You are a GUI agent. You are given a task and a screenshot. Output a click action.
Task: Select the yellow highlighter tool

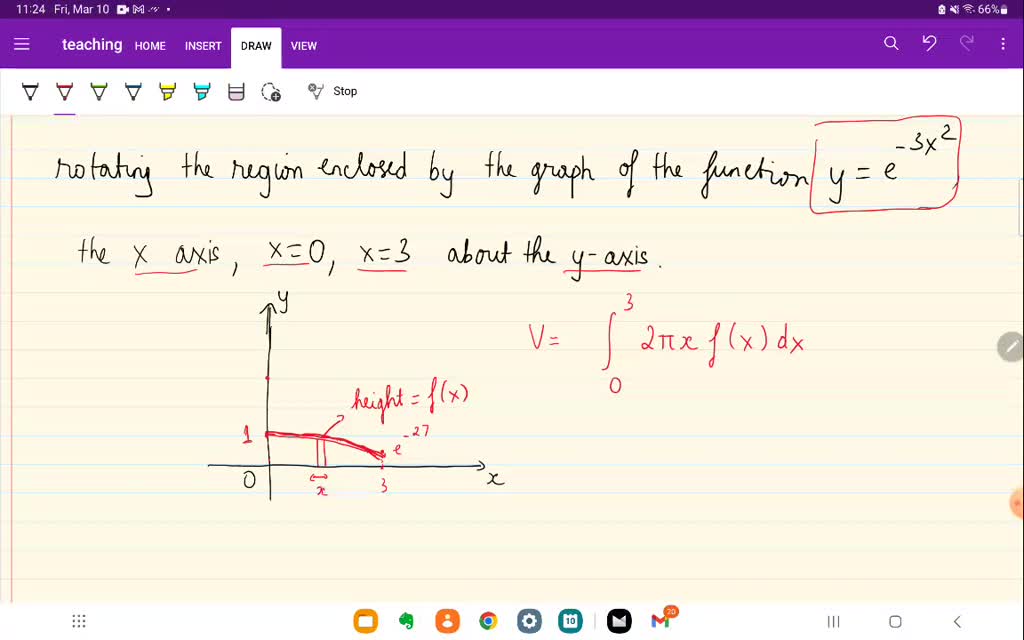167,91
